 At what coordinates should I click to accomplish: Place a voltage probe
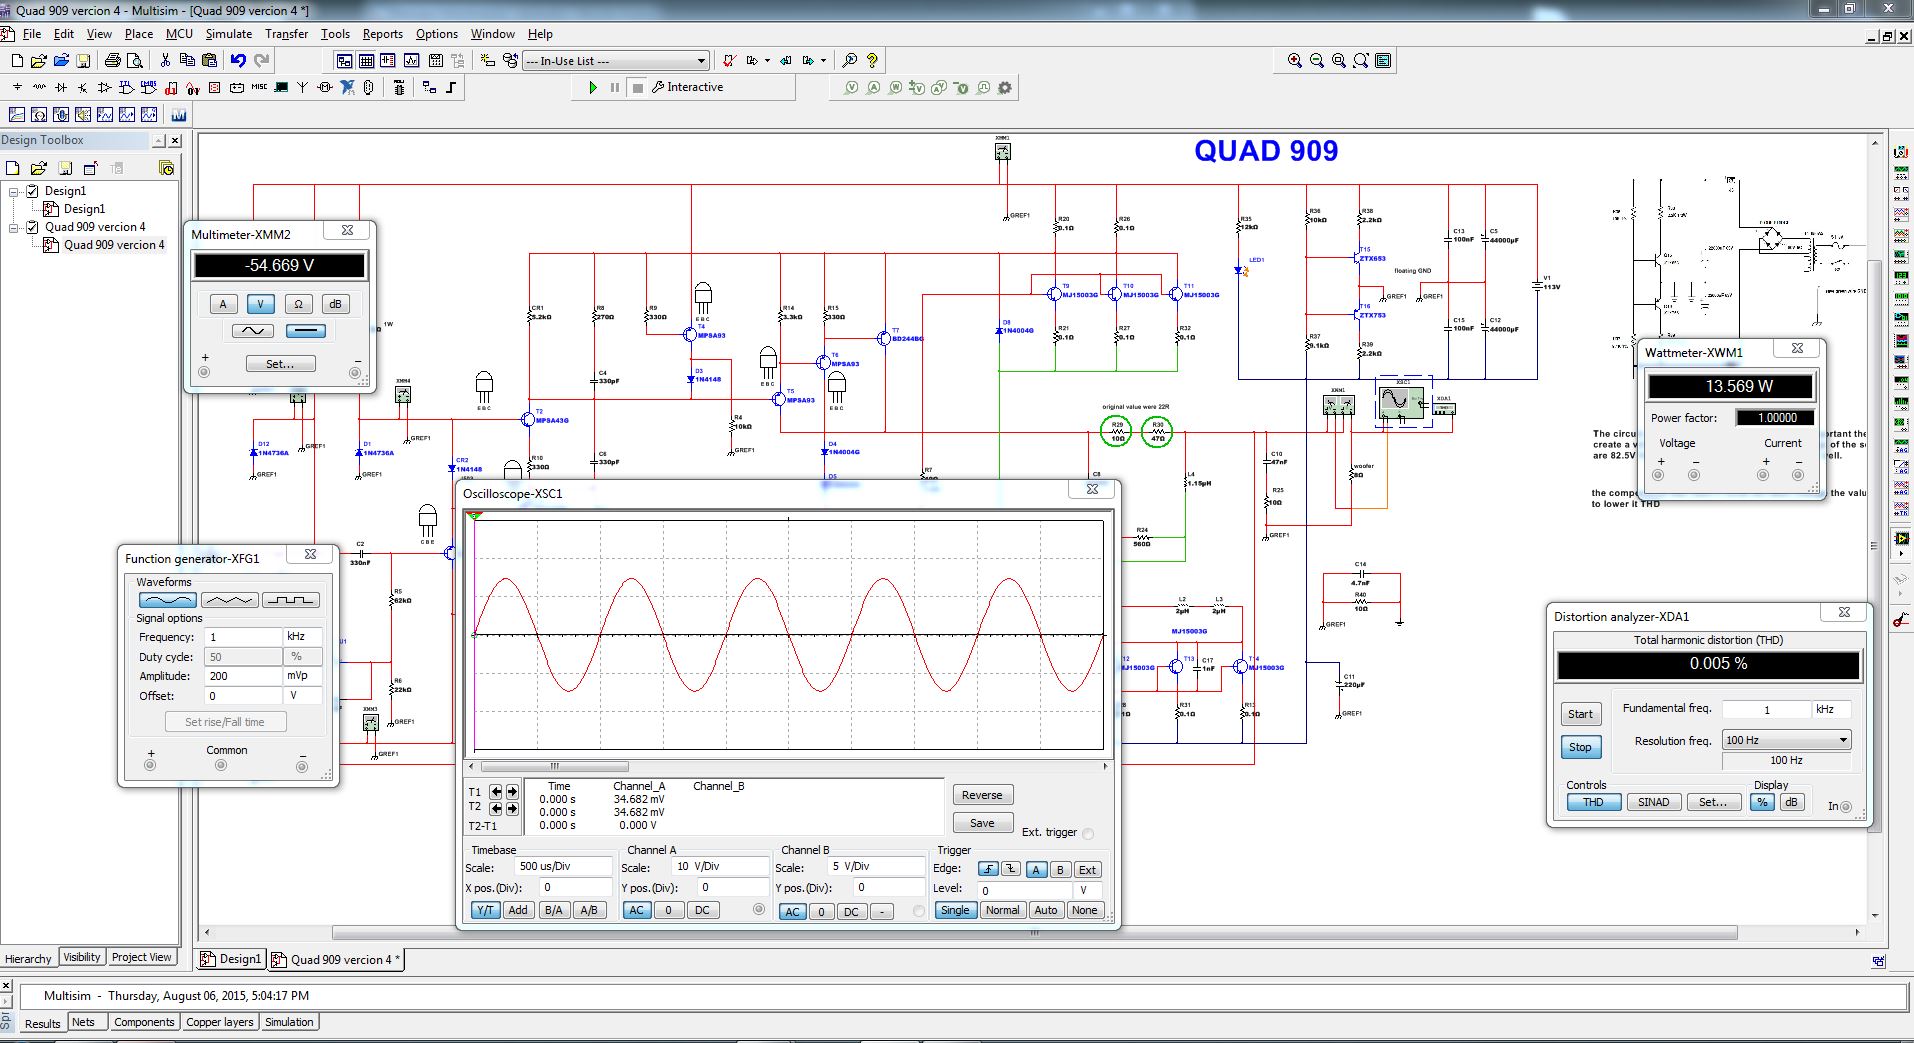pyautogui.click(x=852, y=88)
